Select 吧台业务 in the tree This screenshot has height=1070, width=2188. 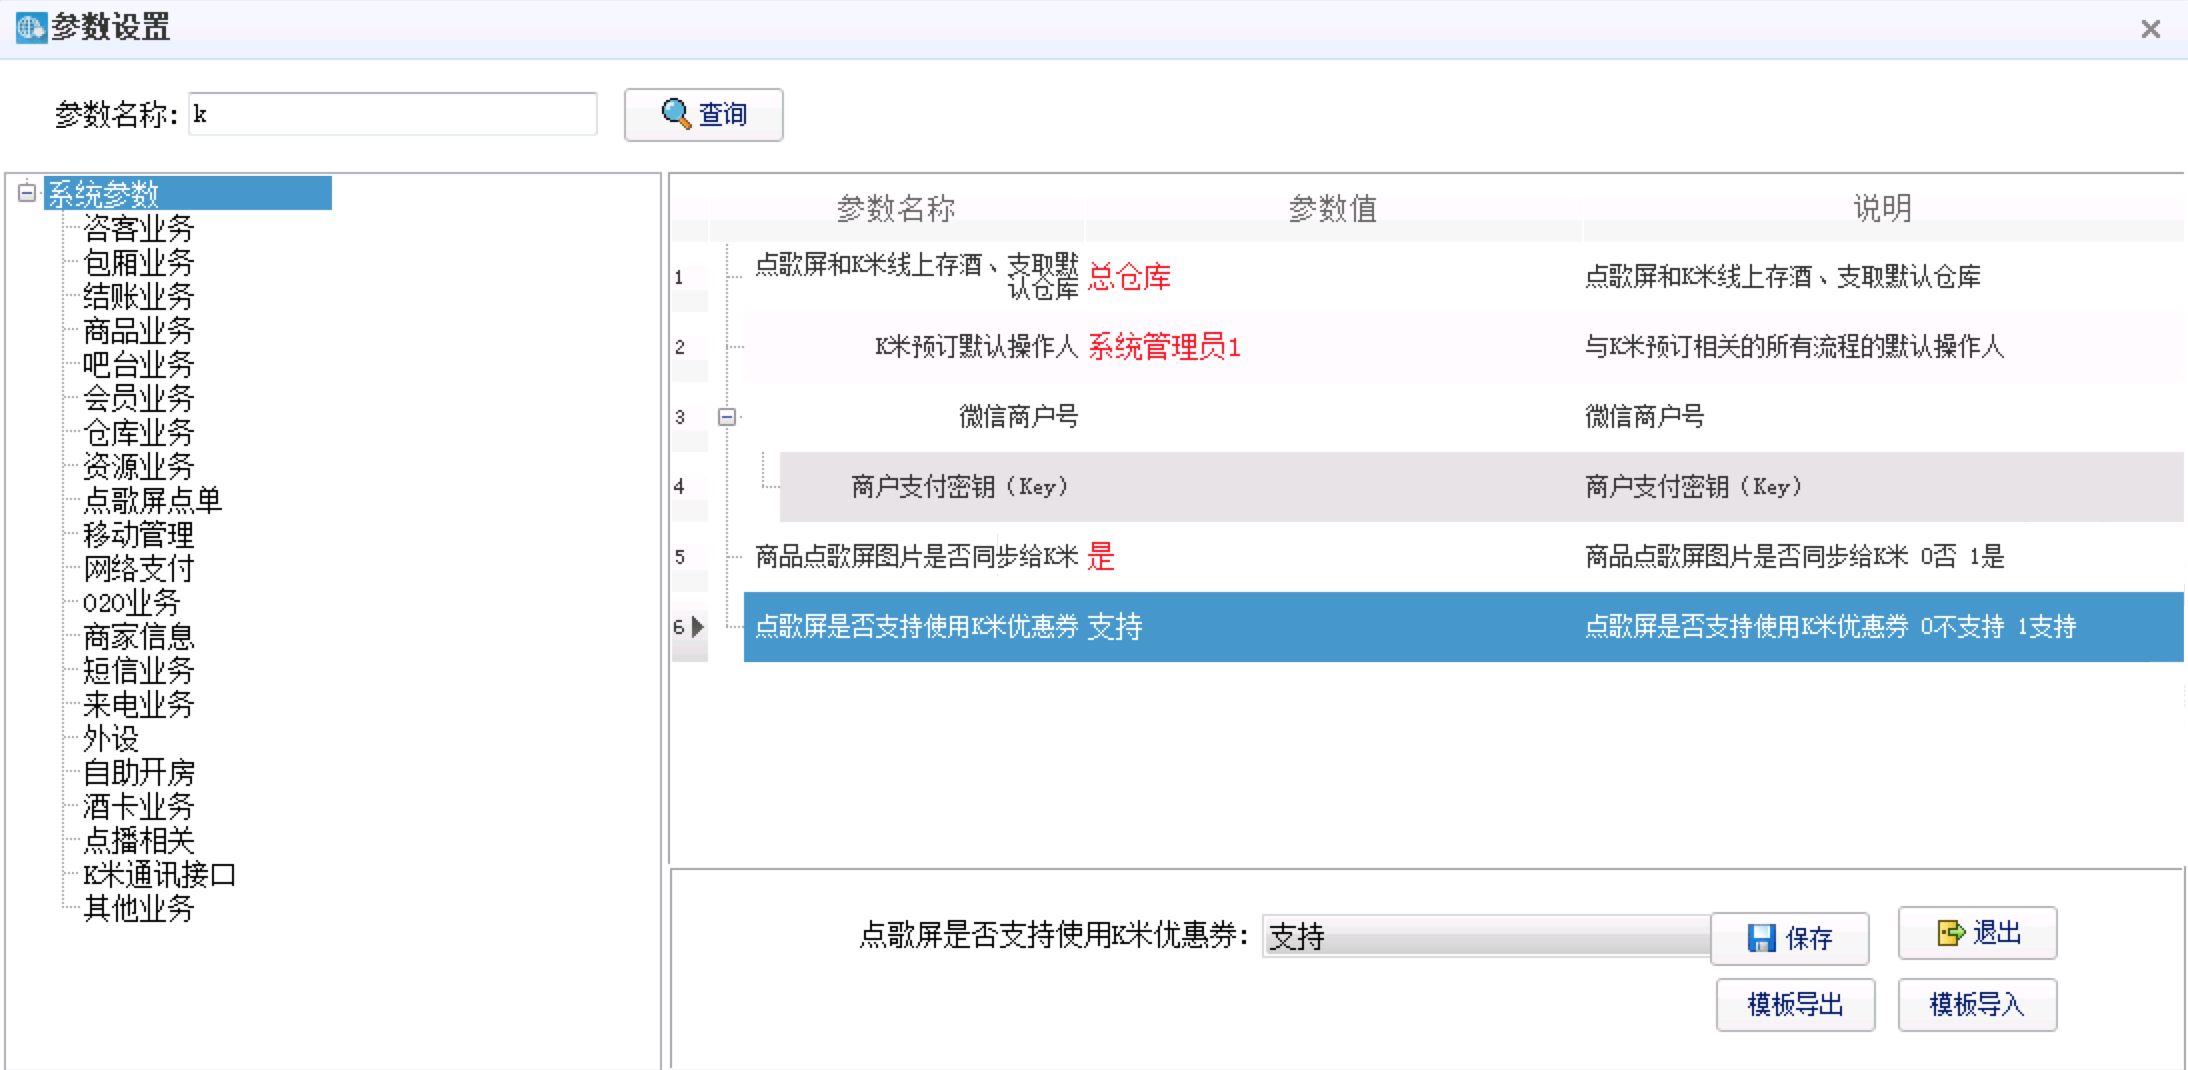click(138, 365)
